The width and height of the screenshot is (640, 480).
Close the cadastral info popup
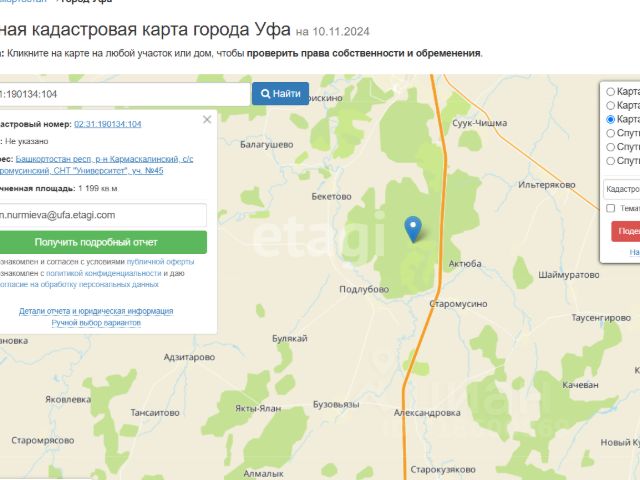(x=207, y=119)
